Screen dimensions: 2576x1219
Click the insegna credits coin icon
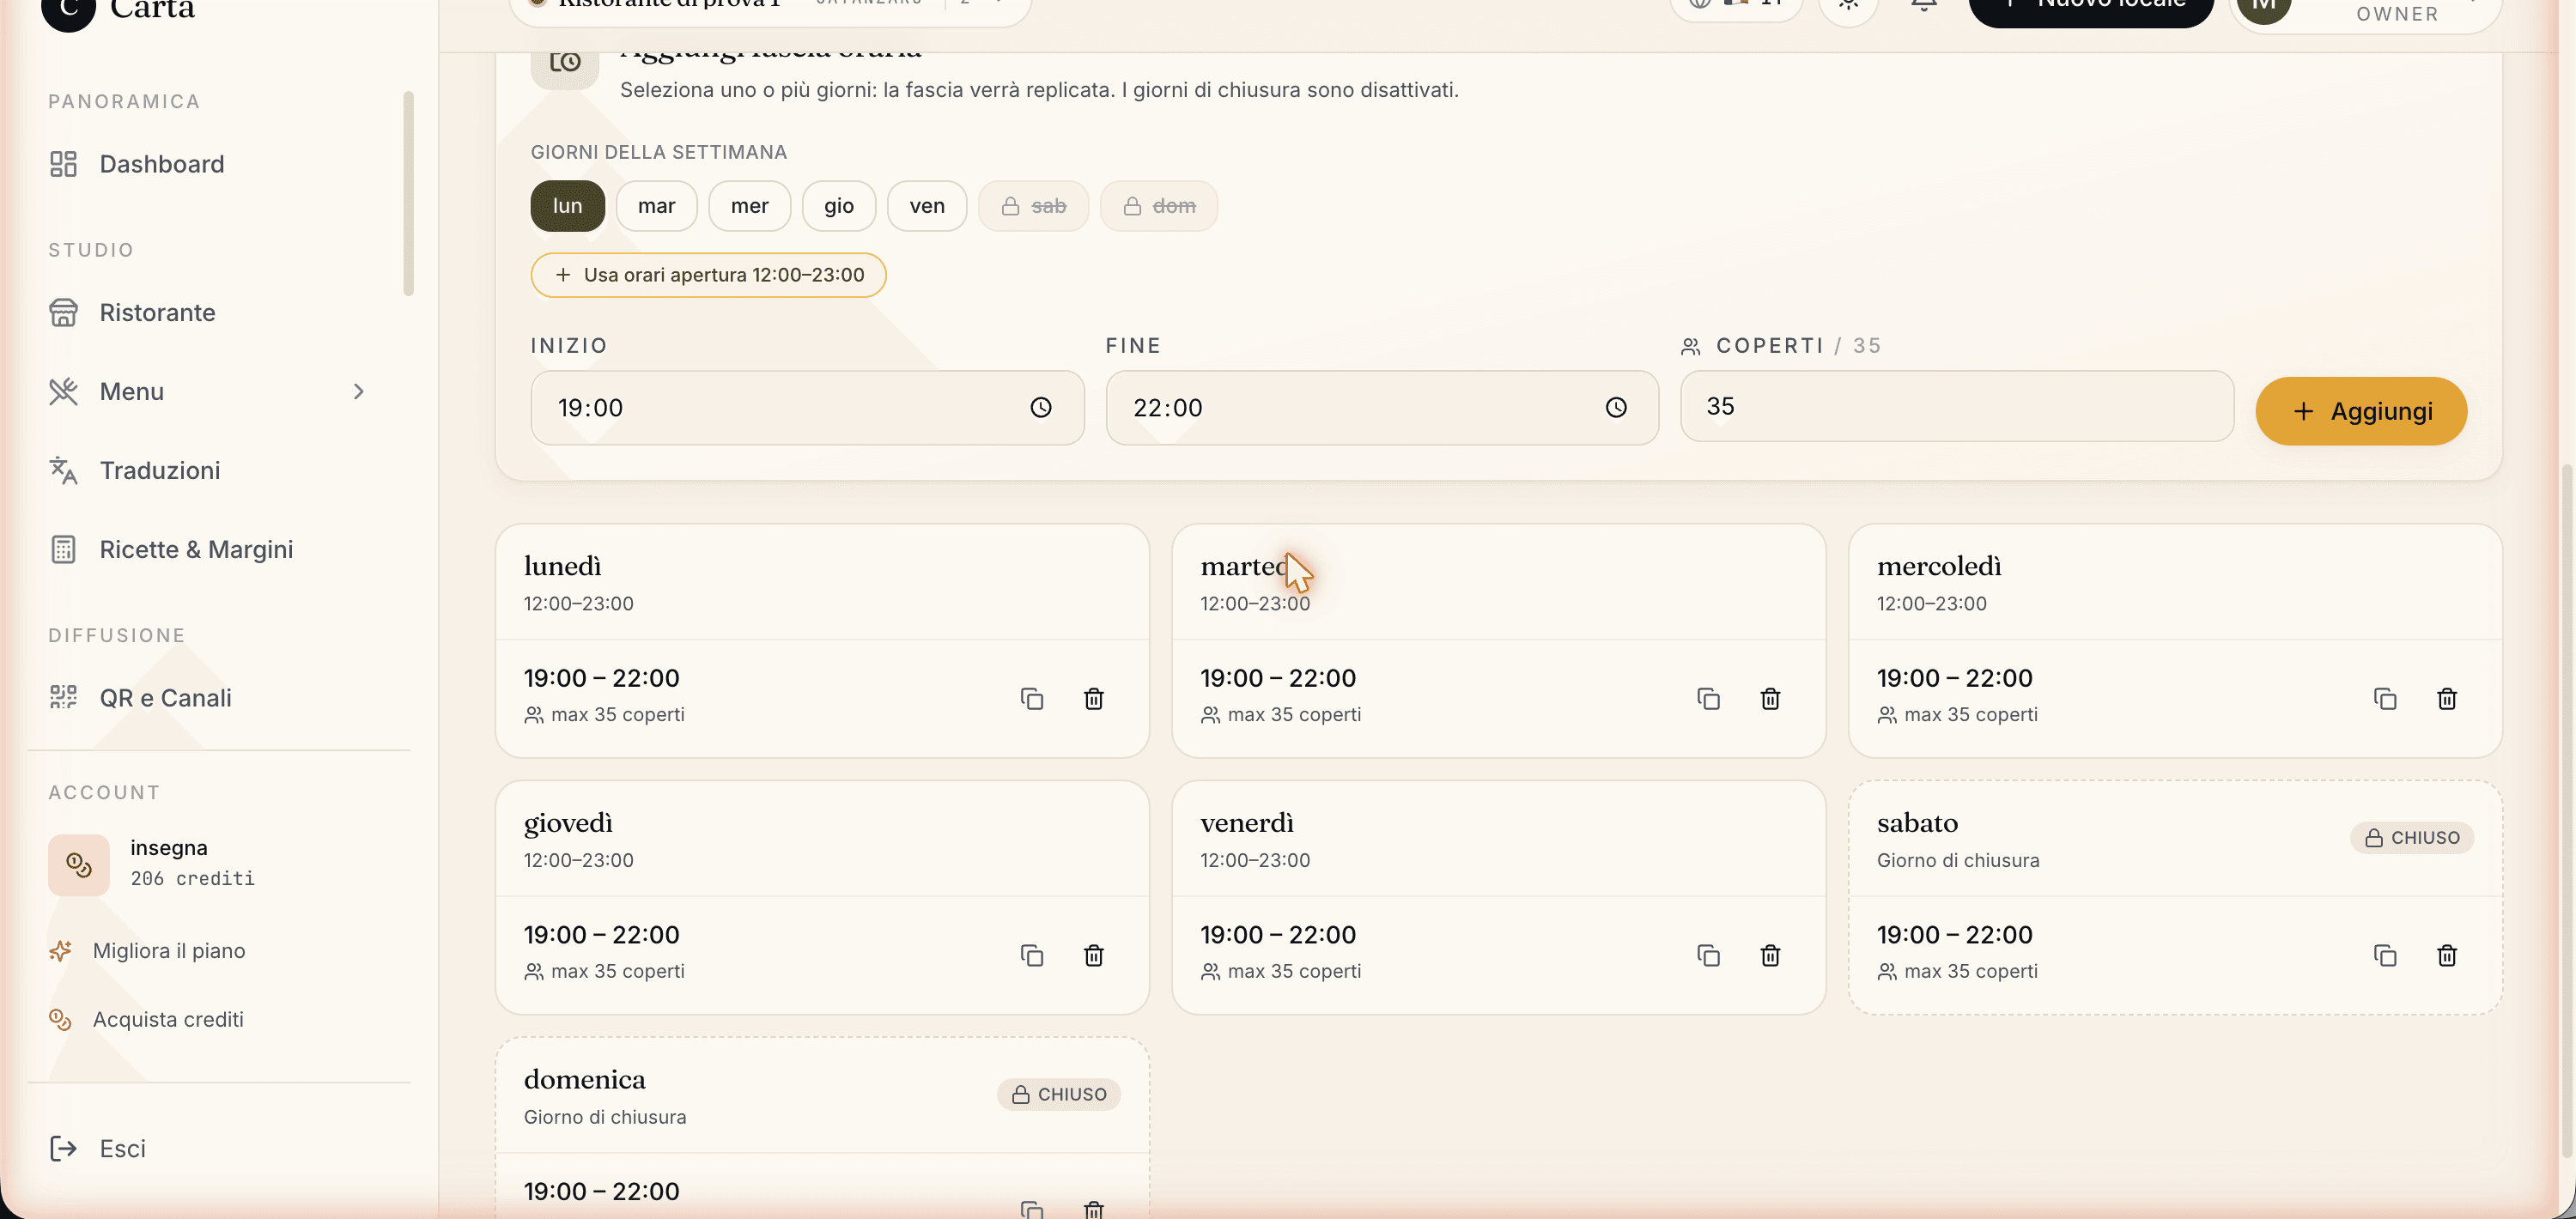[x=79, y=865]
